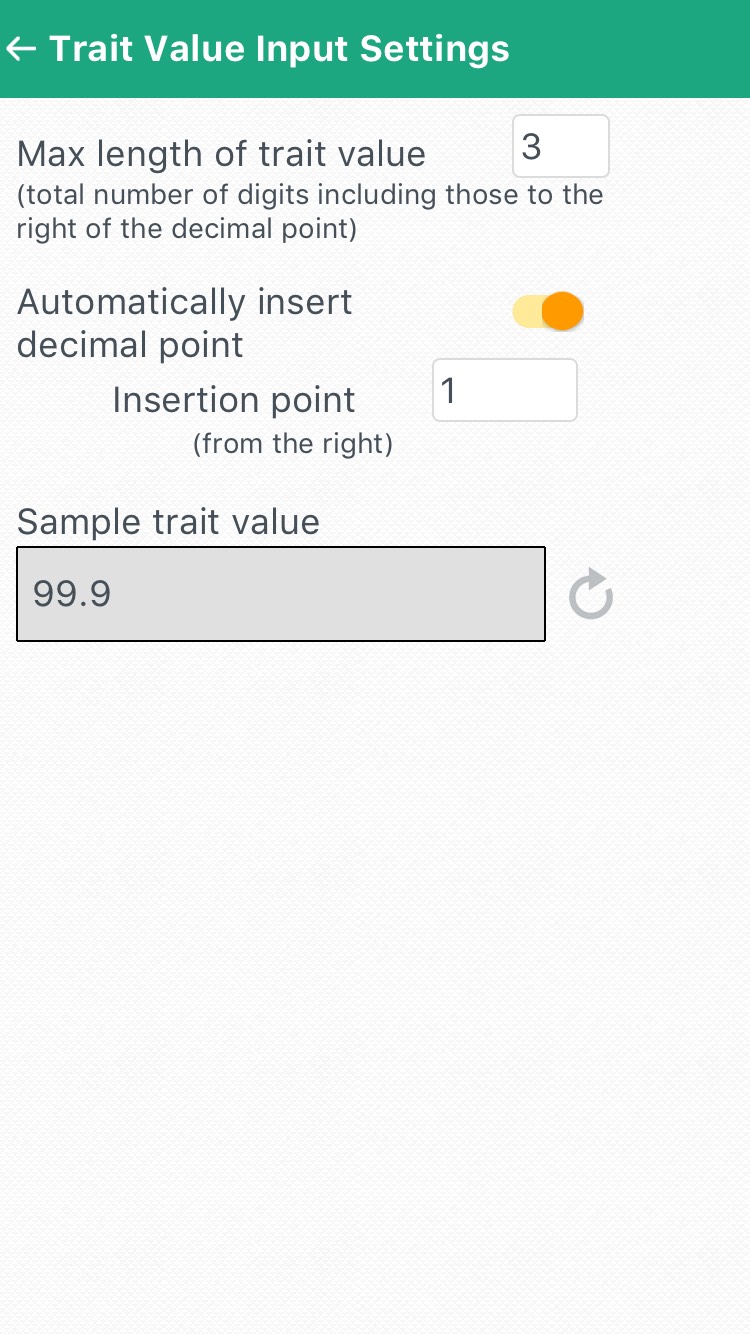Image resolution: width=750 pixels, height=1334 pixels.
Task: Tap the gray Sample trait value box
Action: tap(281, 594)
